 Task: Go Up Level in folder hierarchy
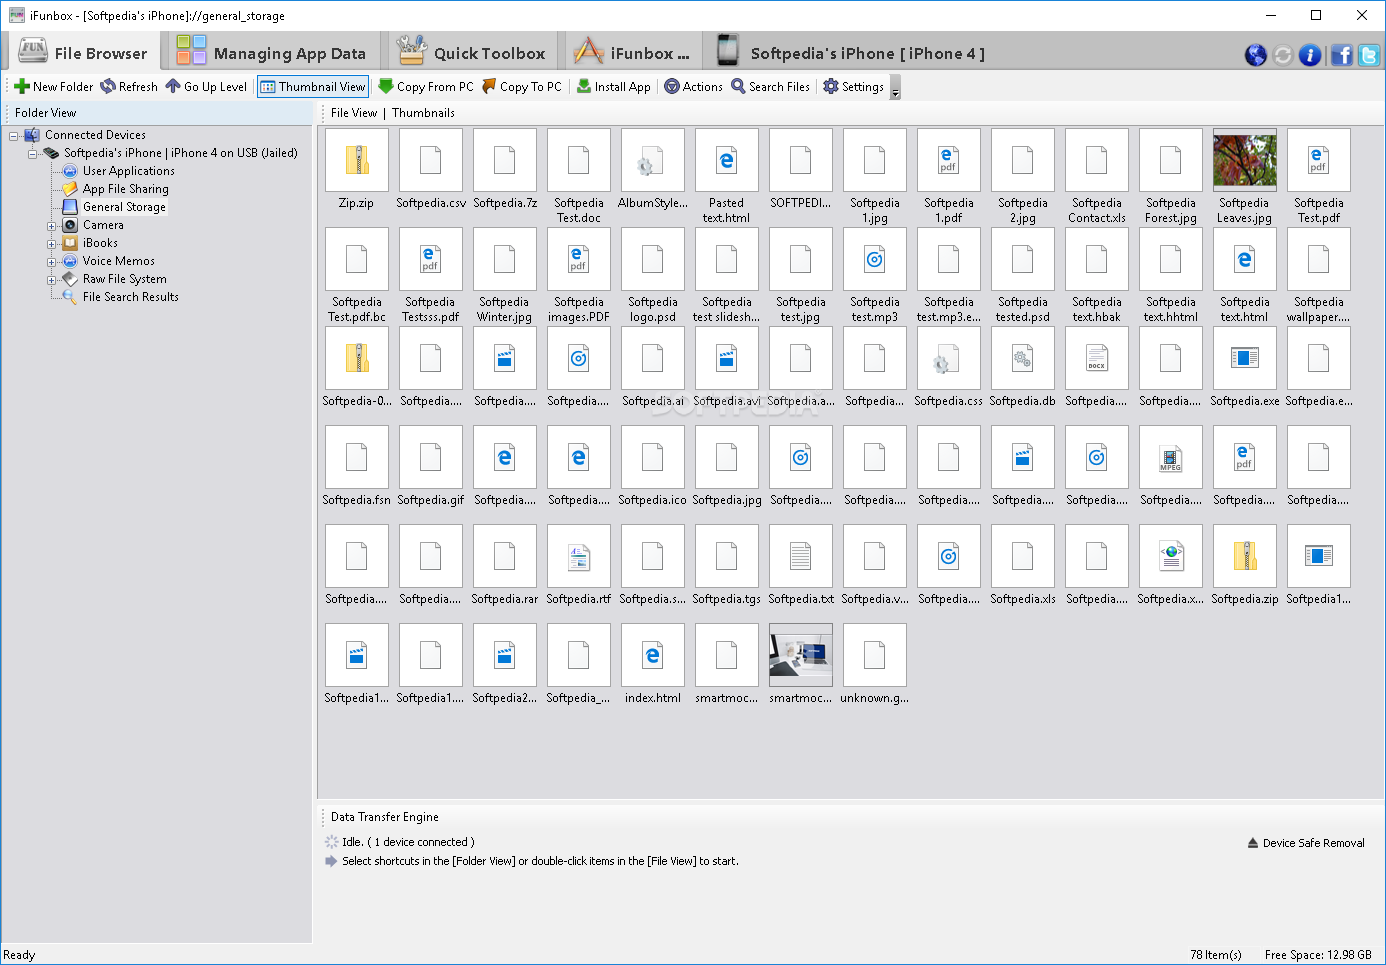pyautogui.click(x=206, y=87)
